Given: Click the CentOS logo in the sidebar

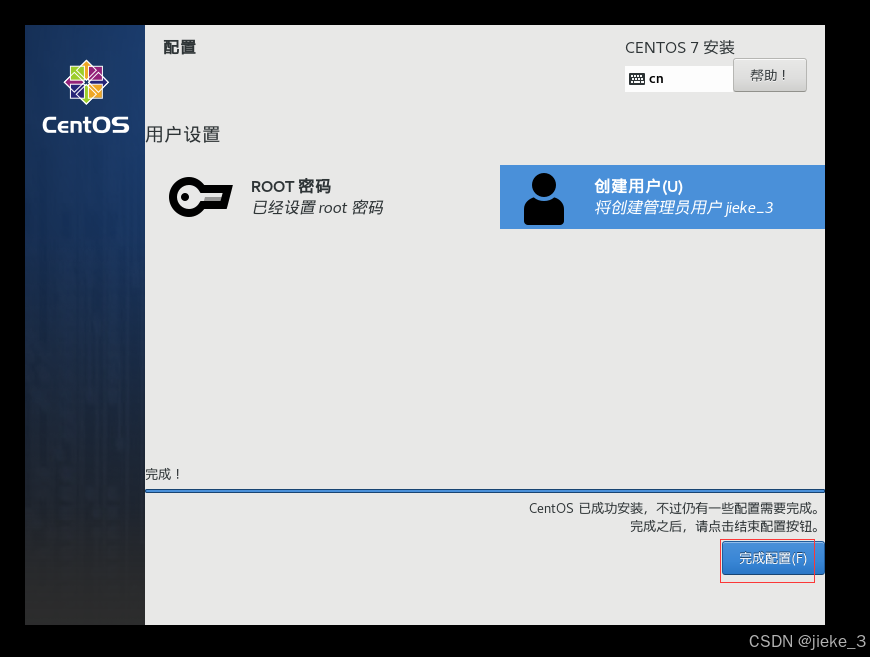Looking at the screenshot, I should [x=86, y=82].
